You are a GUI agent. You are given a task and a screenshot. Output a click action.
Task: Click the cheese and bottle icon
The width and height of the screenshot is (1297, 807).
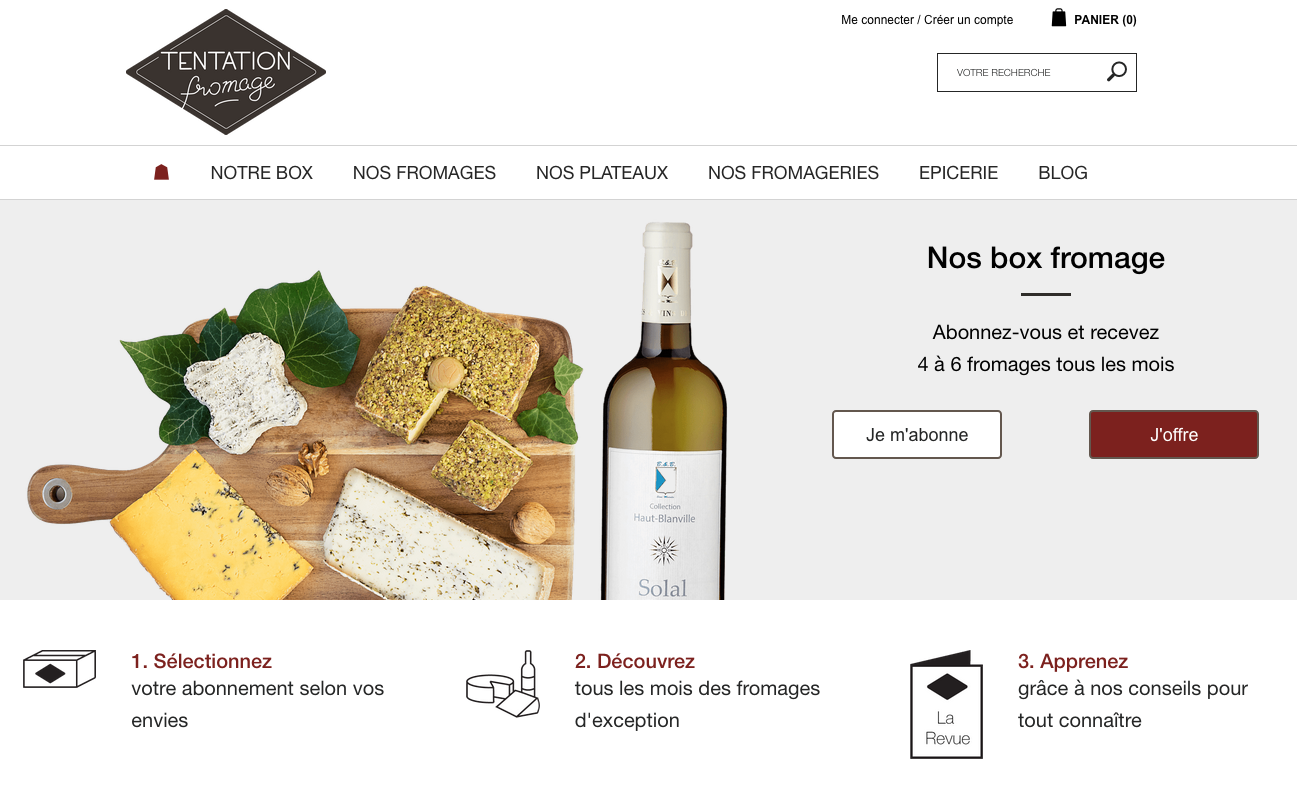point(503,683)
